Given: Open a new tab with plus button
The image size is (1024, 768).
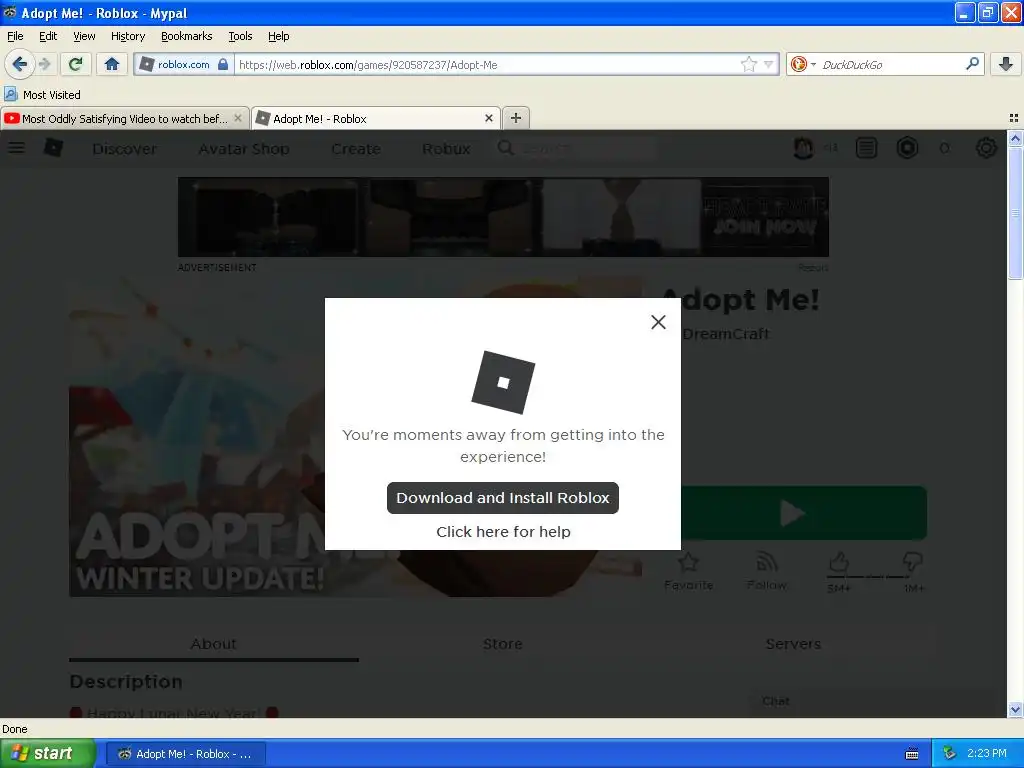Looking at the screenshot, I should click(516, 118).
